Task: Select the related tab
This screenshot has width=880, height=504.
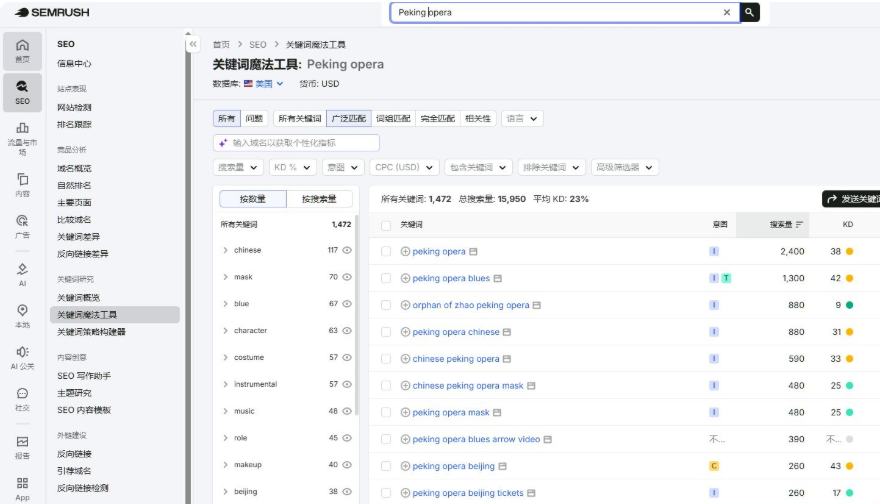Action: coord(478,118)
